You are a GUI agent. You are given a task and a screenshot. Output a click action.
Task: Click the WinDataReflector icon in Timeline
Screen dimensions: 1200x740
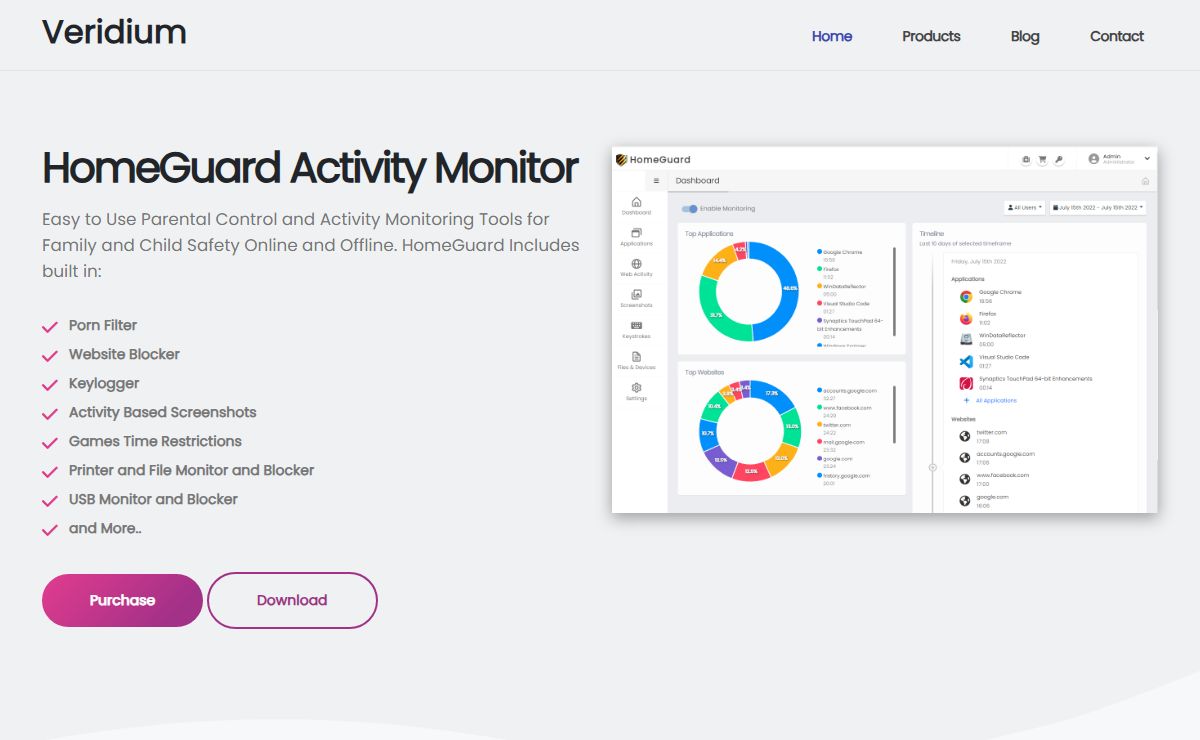pyautogui.click(x=966, y=340)
